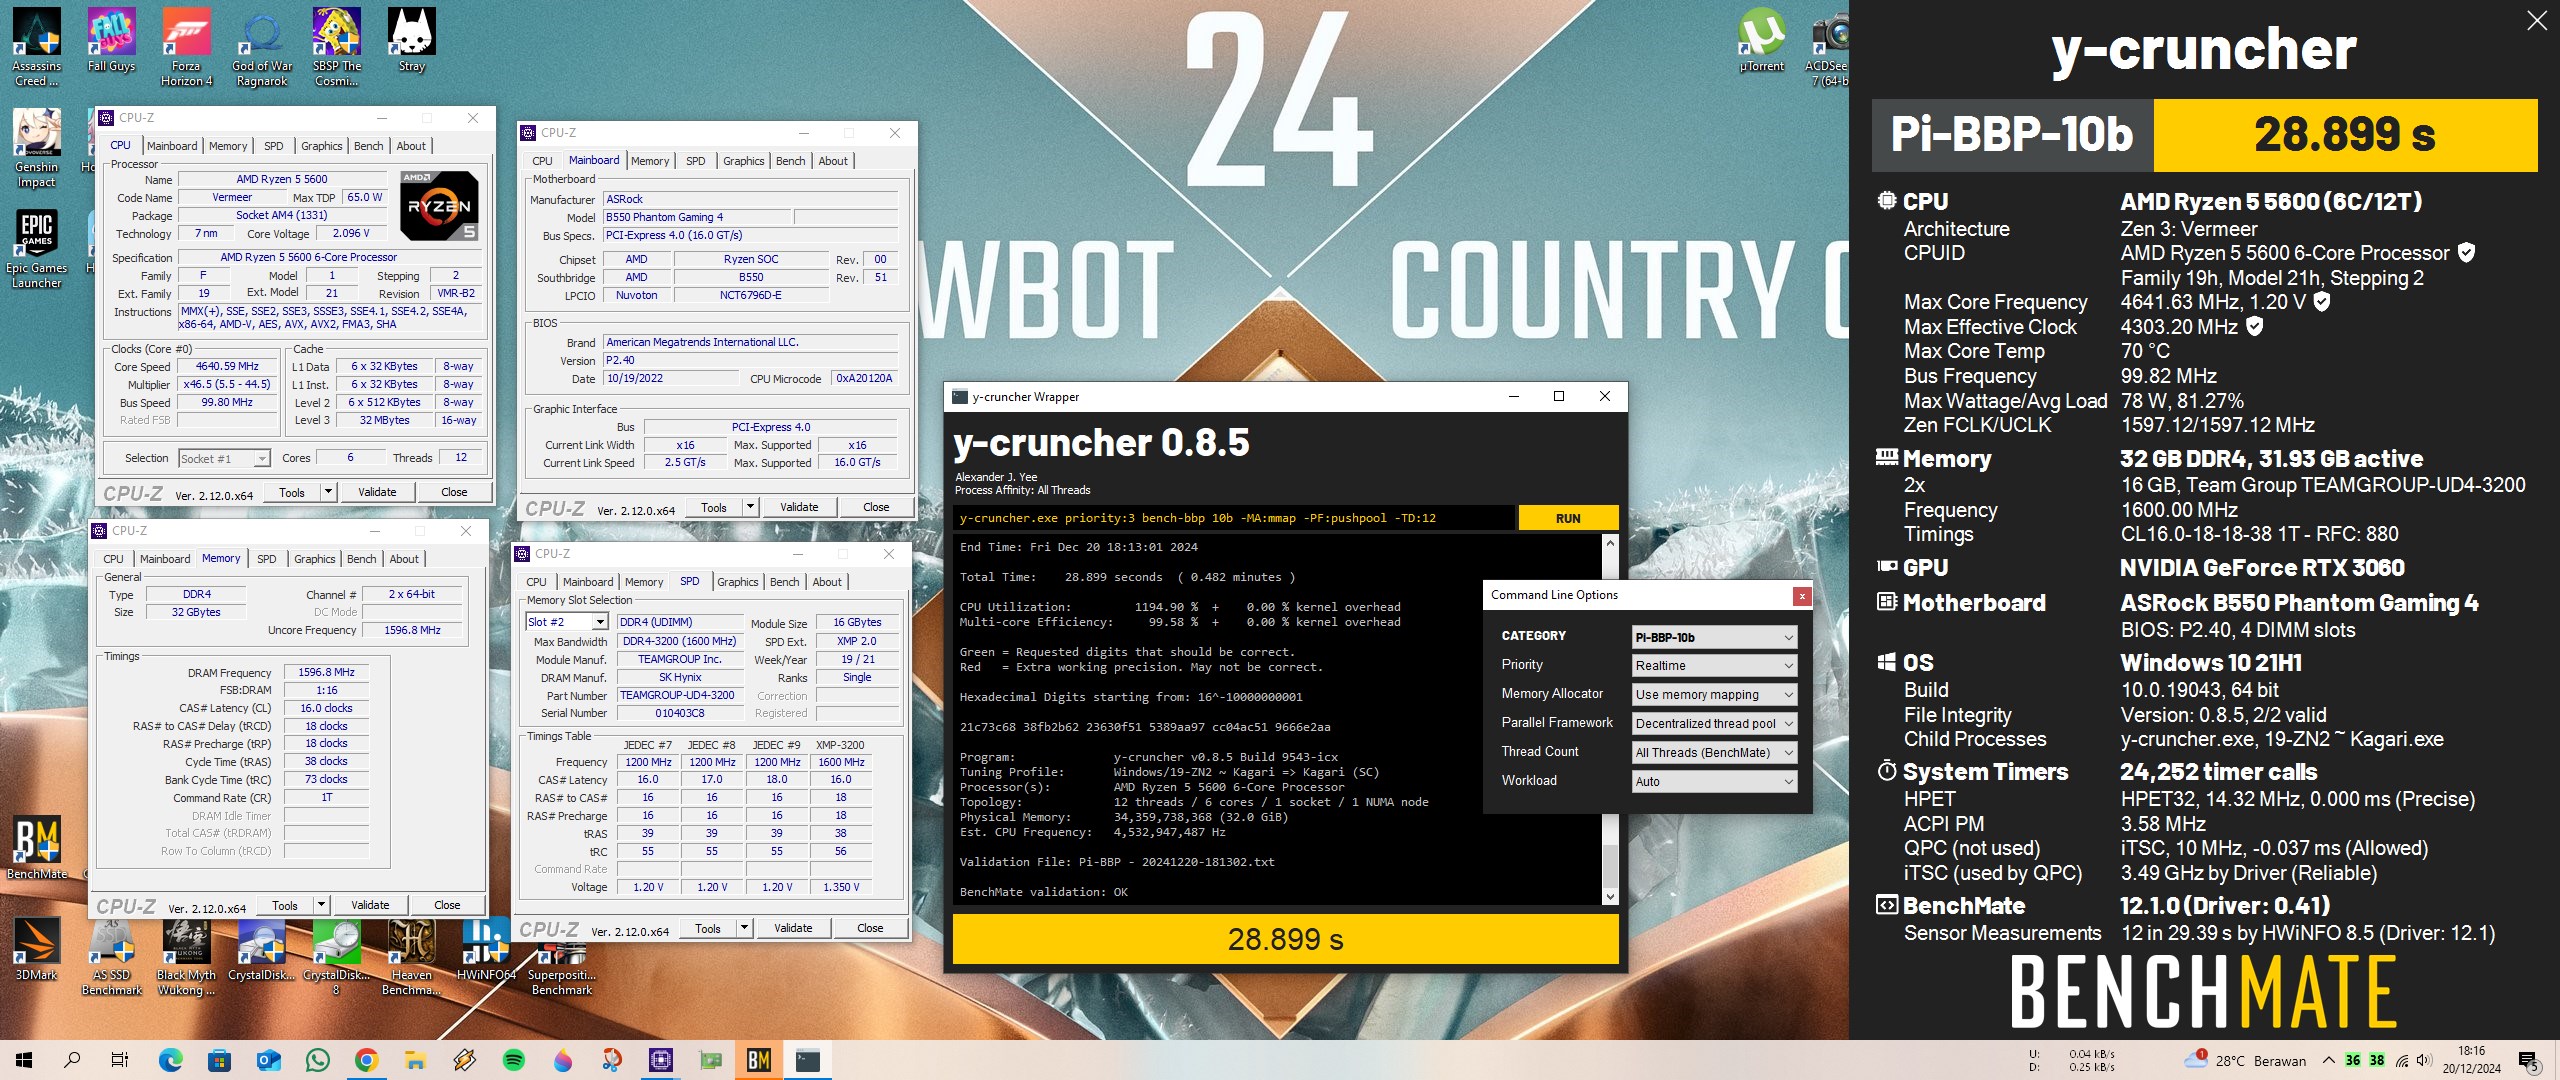2560x1080 pixels.
Task: Launch Epic Games Launcher from the desktop
Action: click(x=36, y=249)
